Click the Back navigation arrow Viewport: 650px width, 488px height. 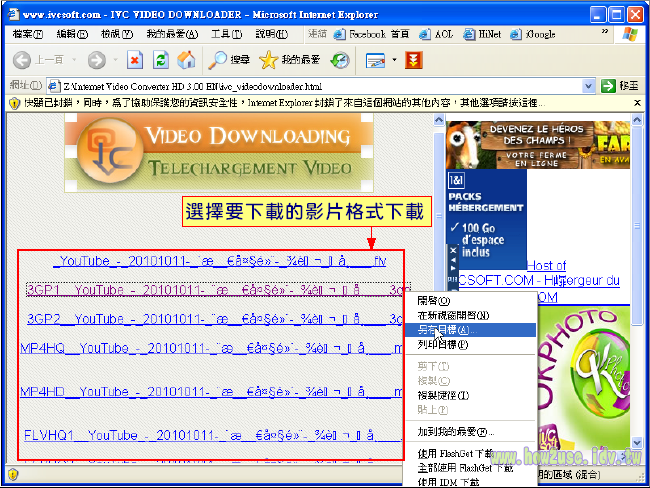pos(22,61)
